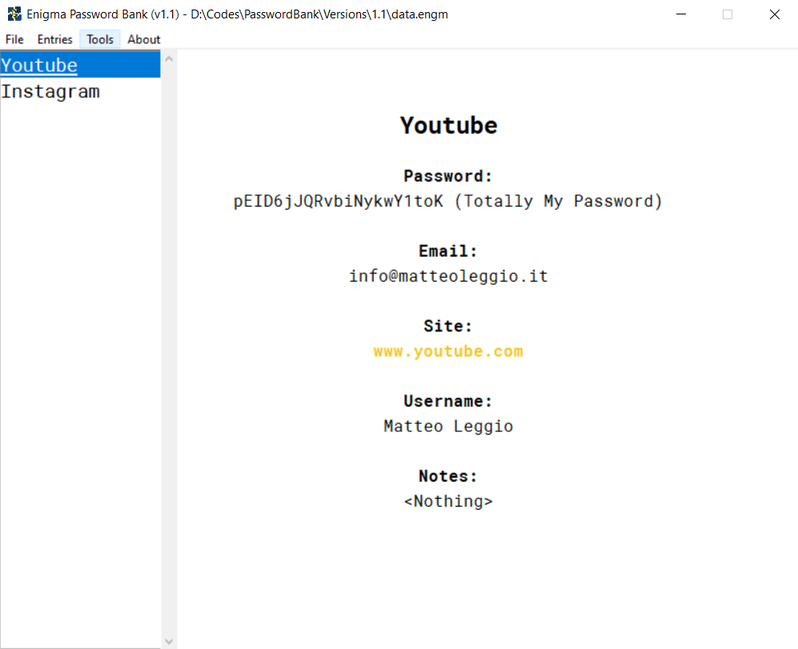Click the username Matteo Leggio
Image resolution: width=798 pixels, height=649 pixels.
(x=448, y=426)
